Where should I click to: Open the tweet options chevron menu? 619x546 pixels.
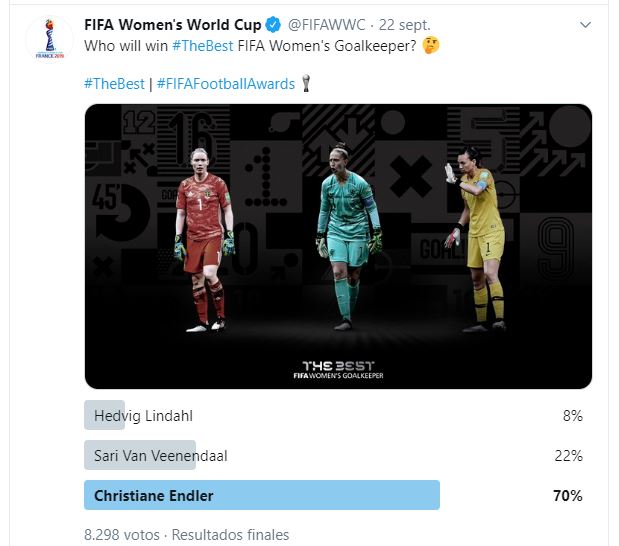click(x=585, y=25)
